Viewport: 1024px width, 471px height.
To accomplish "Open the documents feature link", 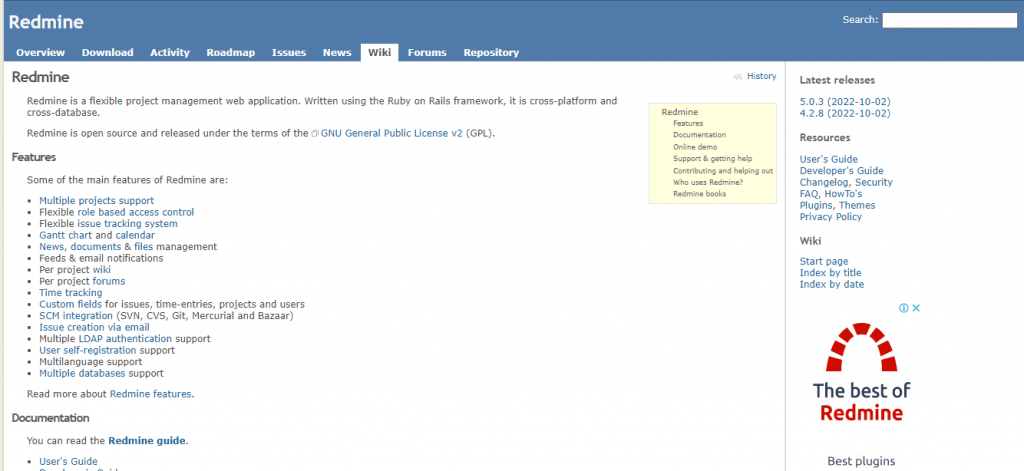I will (96, 247).
